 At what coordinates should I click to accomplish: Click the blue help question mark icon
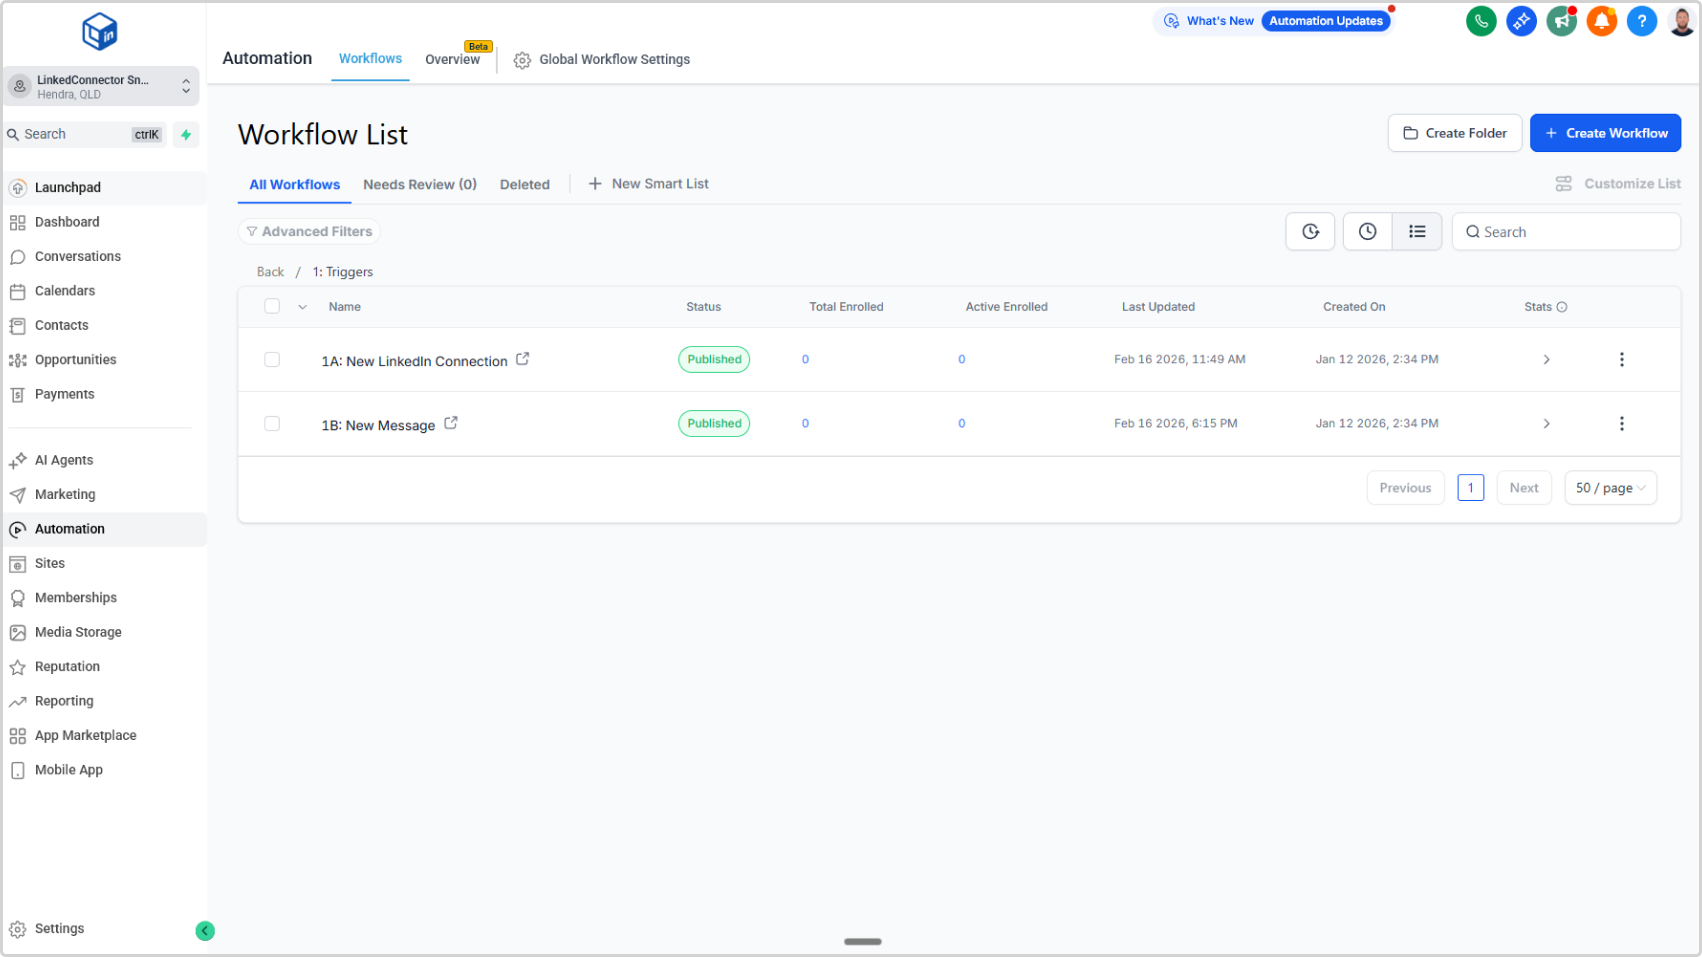[x=1641, y=21]
